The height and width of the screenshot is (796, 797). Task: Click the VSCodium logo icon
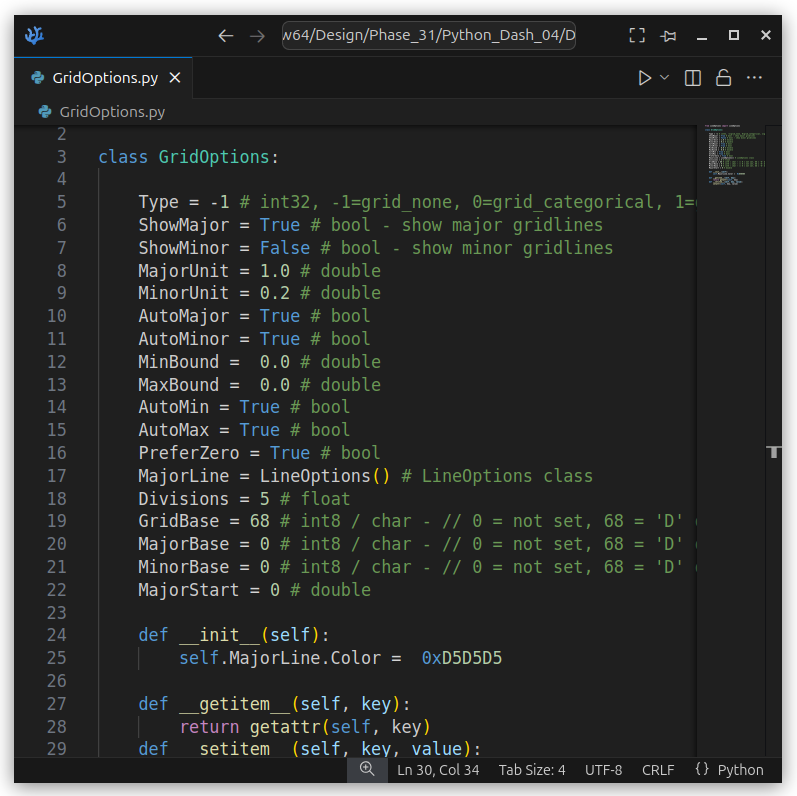(34, 36)
